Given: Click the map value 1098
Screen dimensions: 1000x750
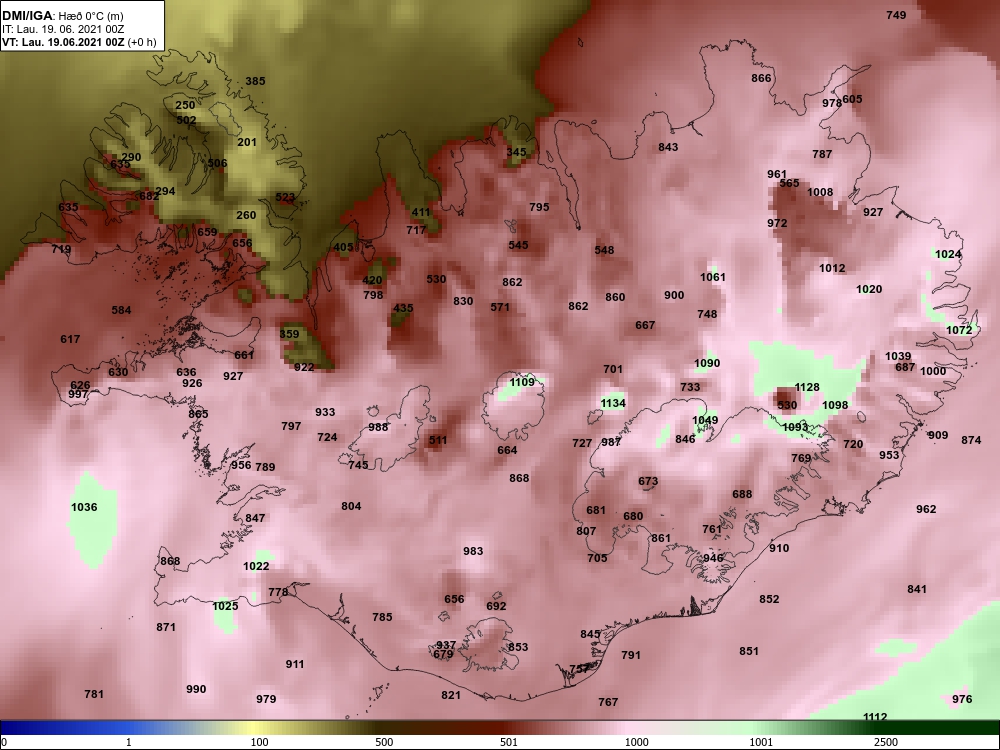Looking at the screenshot, I should (835, 405).
